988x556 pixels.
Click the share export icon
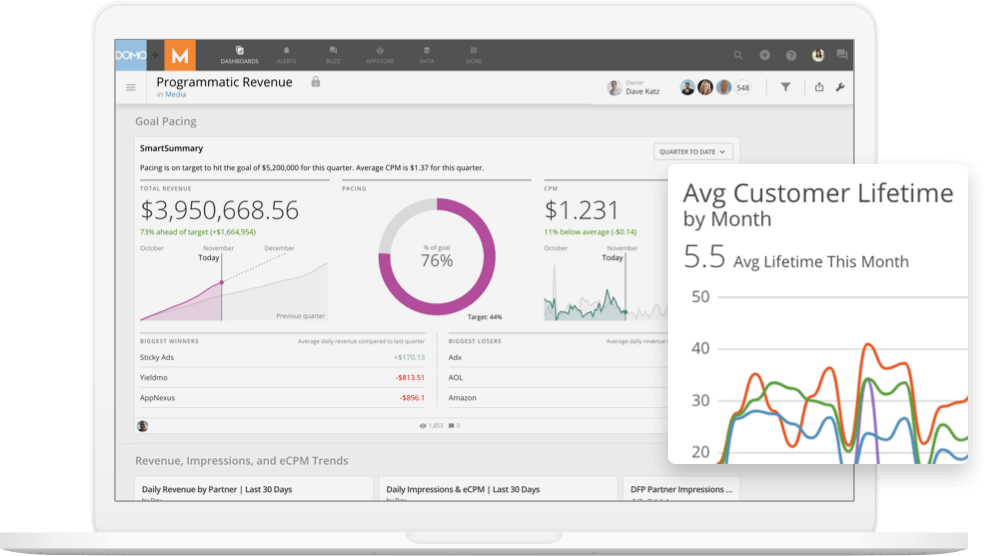(819, 87)
